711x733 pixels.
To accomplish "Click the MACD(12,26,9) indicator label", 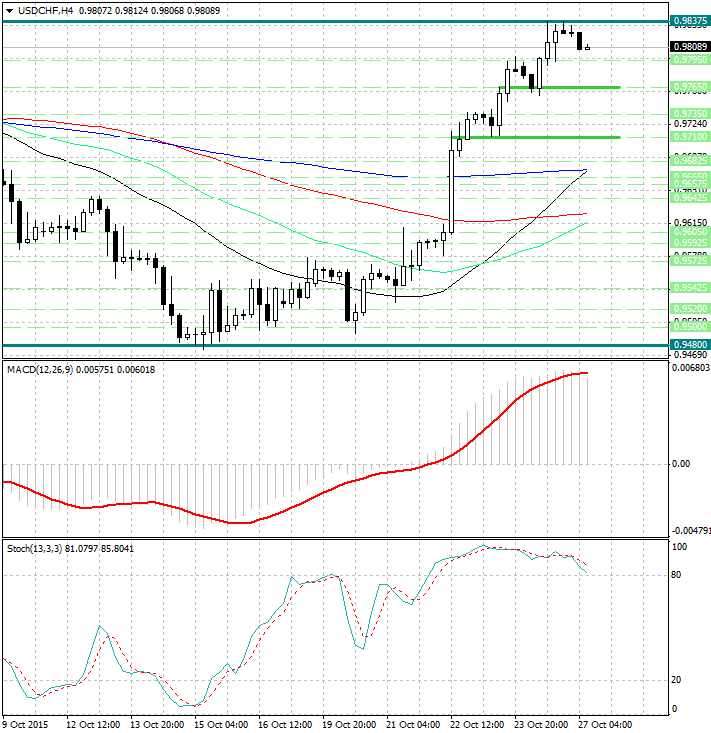I will coord(40,370).
